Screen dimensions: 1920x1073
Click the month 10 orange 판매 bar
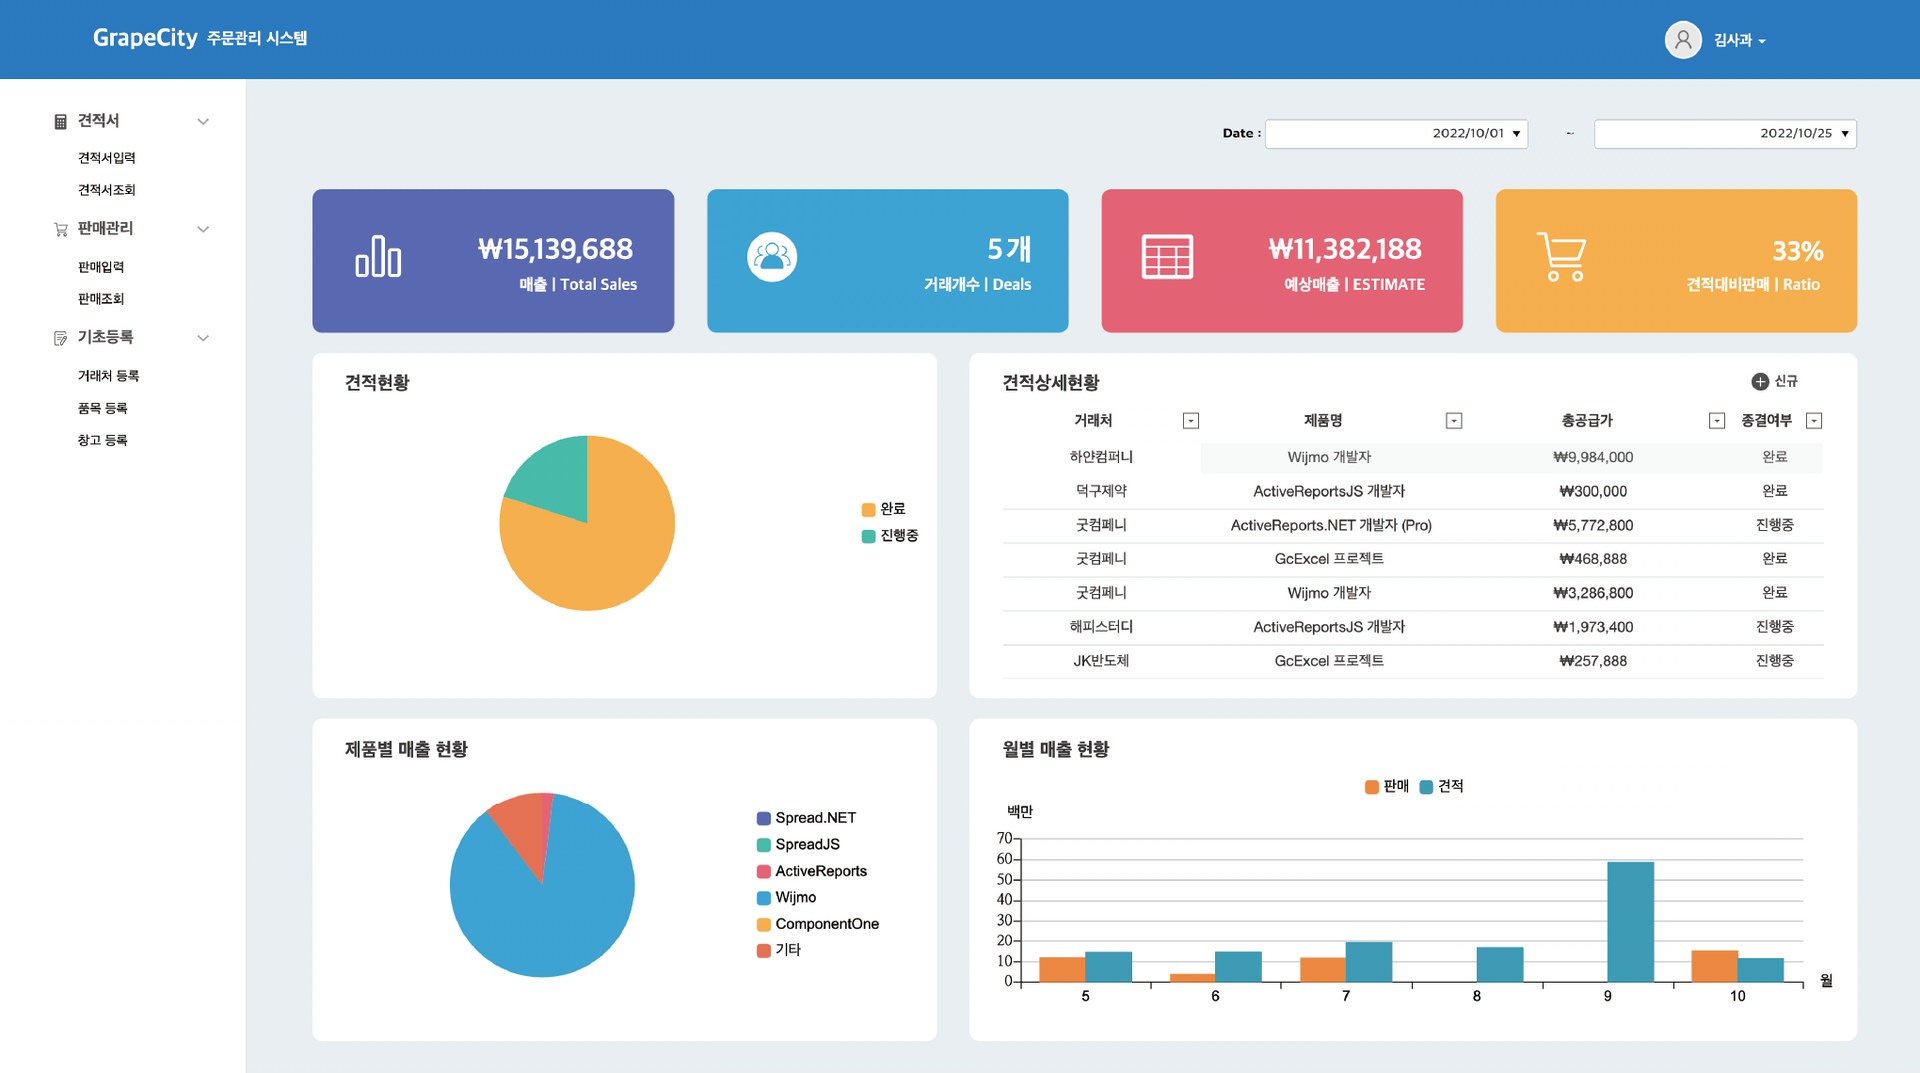1714,966
